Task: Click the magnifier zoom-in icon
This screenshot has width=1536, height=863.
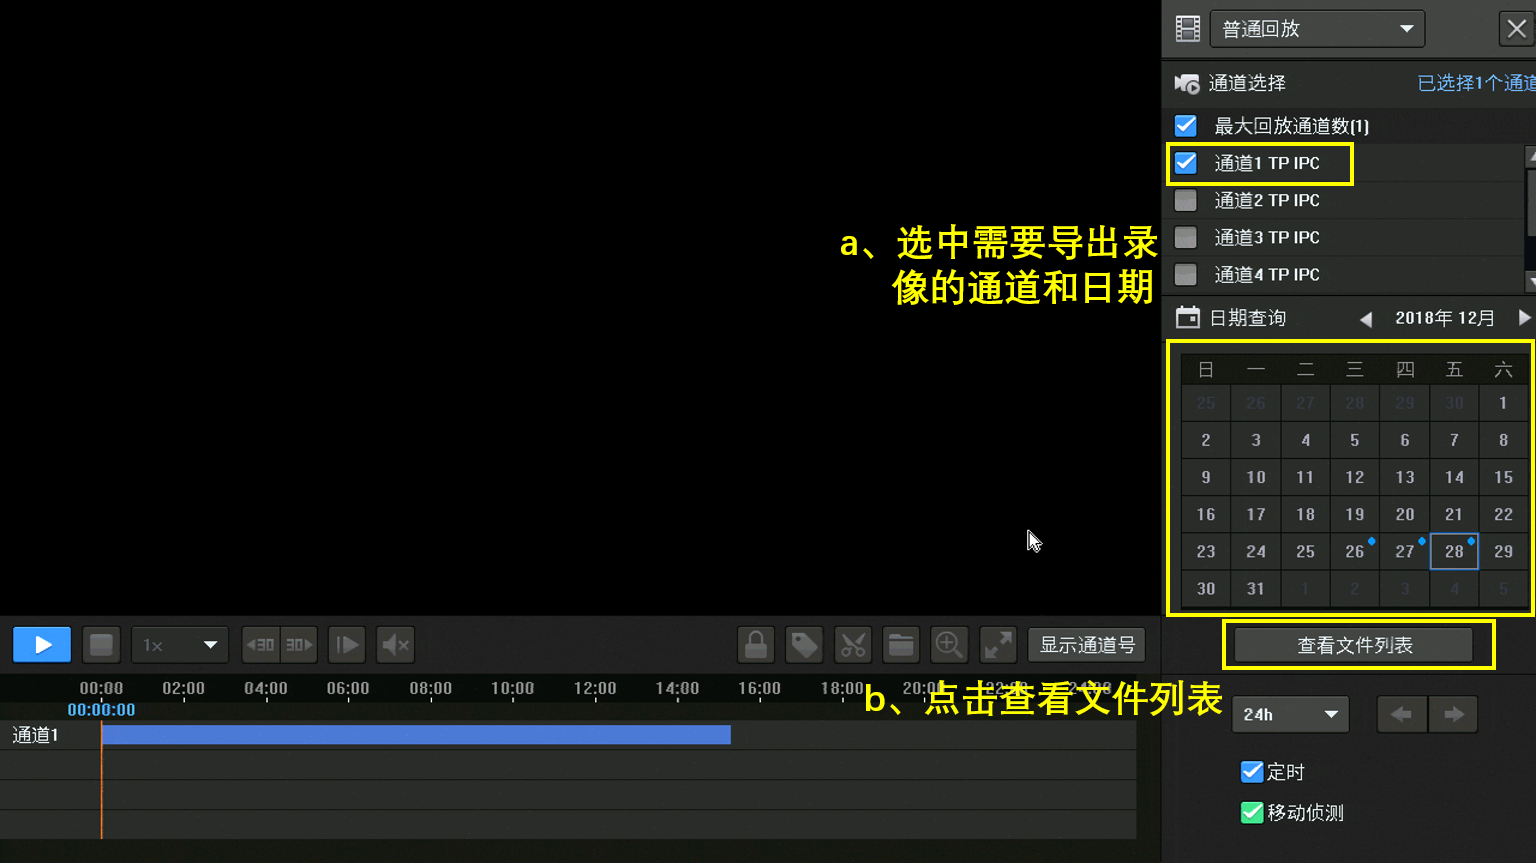Action: (949, 645)
